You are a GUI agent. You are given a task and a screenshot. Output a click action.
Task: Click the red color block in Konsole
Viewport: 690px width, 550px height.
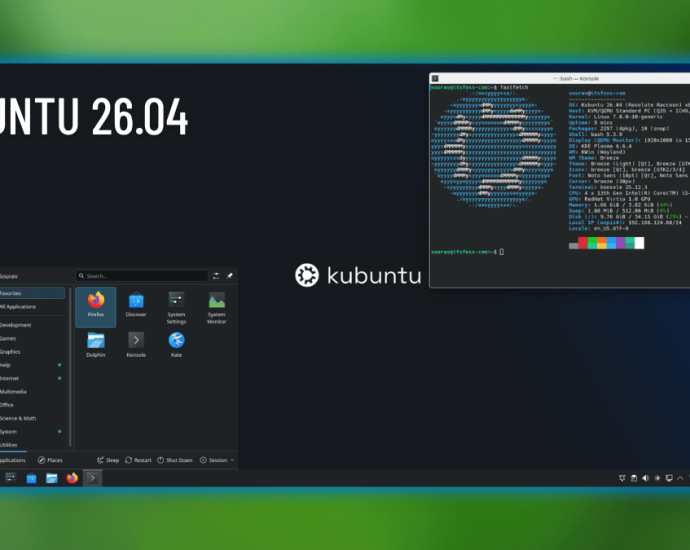click(583, 243)
